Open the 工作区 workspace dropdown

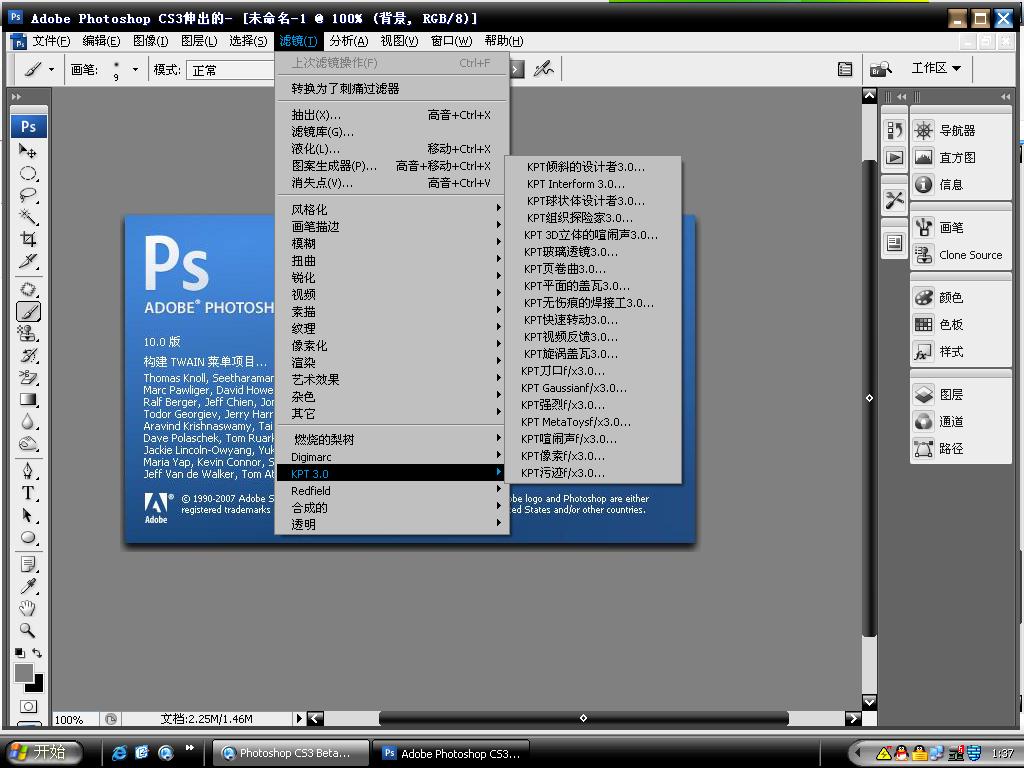click(x=935, y=69)
